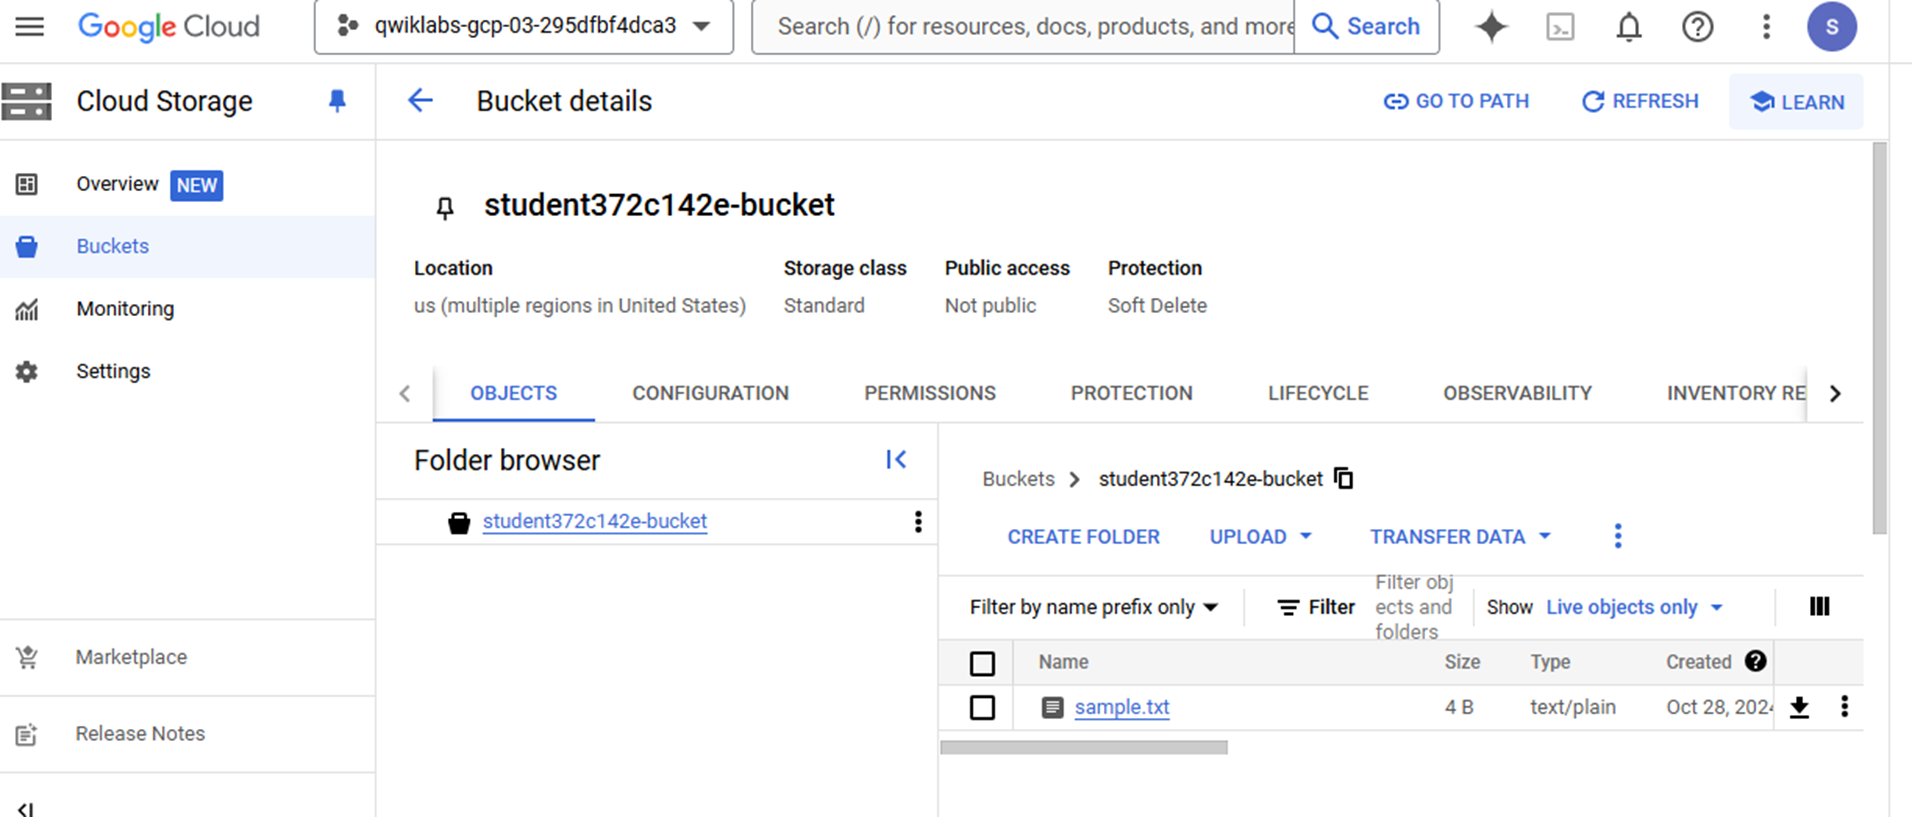Image resolution: width=1912 pixels, height=817 pixels.
Task: Open the Gemini AI assistant sparkle icon
Action: pos(1491,26)
